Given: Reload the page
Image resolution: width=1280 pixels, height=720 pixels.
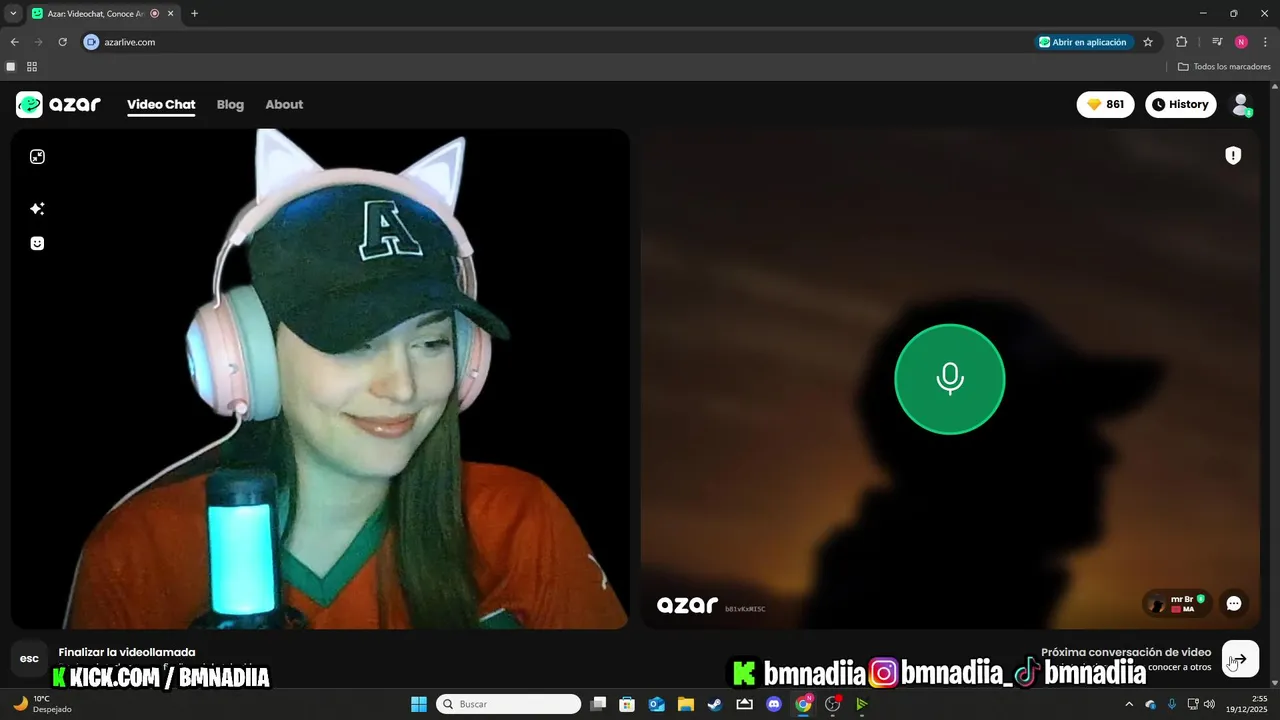Looking at the screenshot, I should click(62, 42).
